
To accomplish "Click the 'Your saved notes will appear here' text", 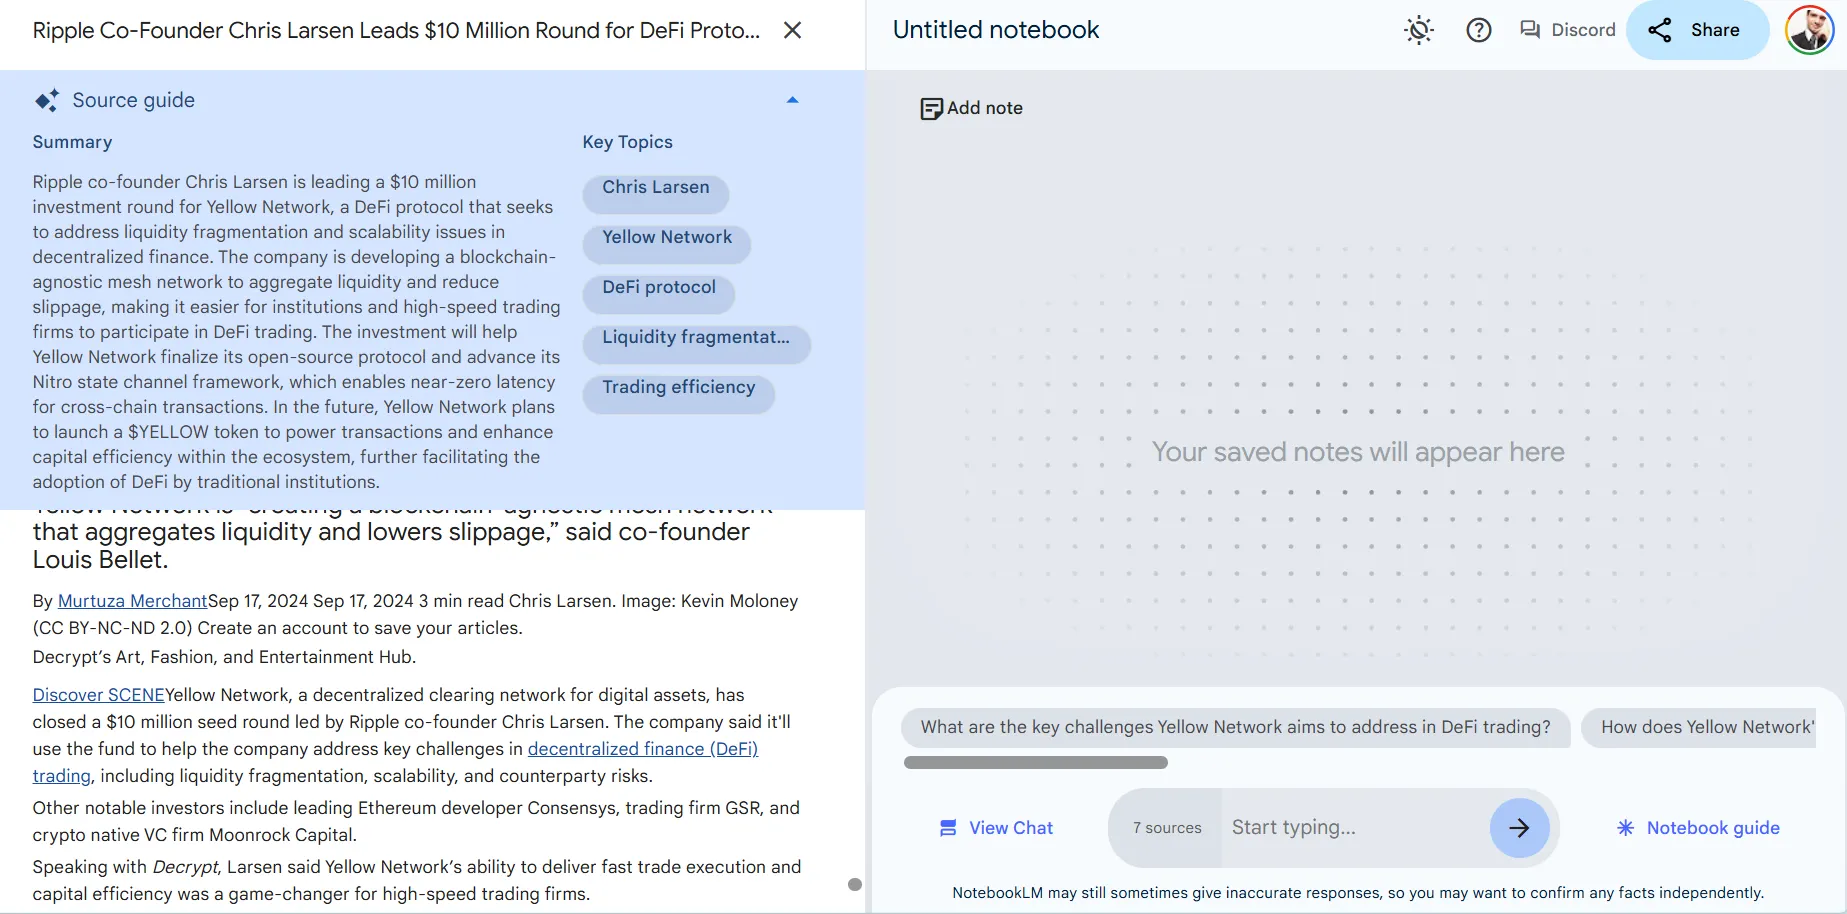I will (1357, 452).
